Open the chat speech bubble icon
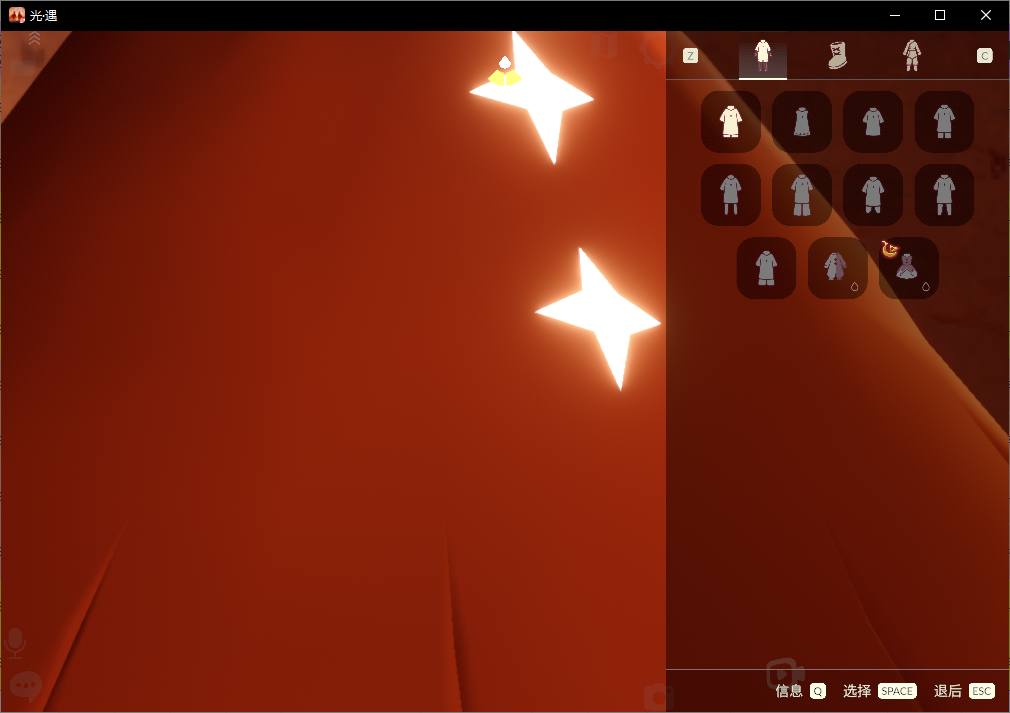Screen dimensions: 1010x713 coord(26,687)
